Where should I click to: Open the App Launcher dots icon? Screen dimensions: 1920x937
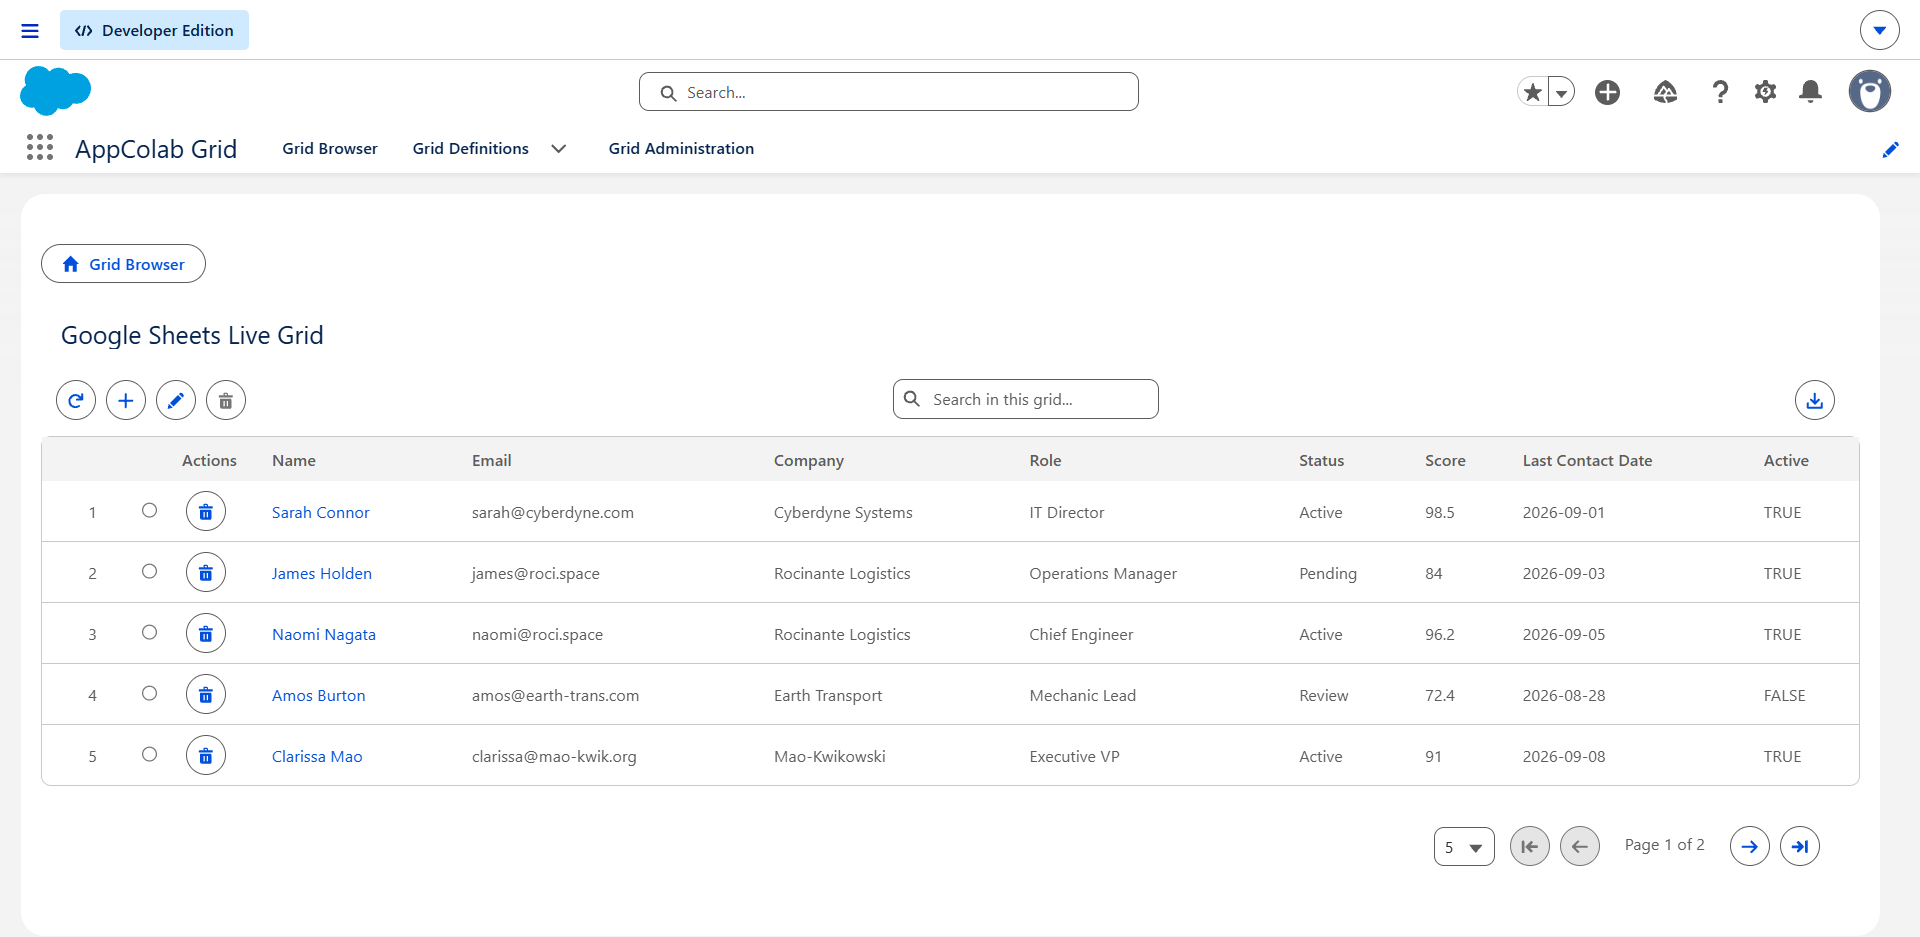(40, 148)
